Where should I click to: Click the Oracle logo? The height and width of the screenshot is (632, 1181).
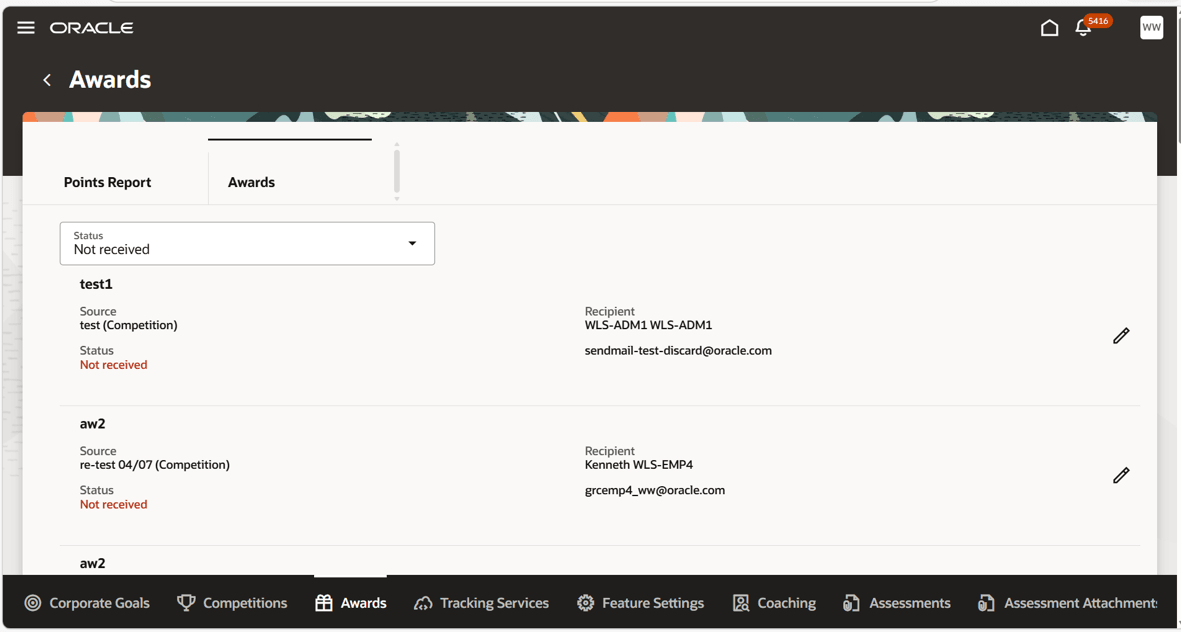92,28
